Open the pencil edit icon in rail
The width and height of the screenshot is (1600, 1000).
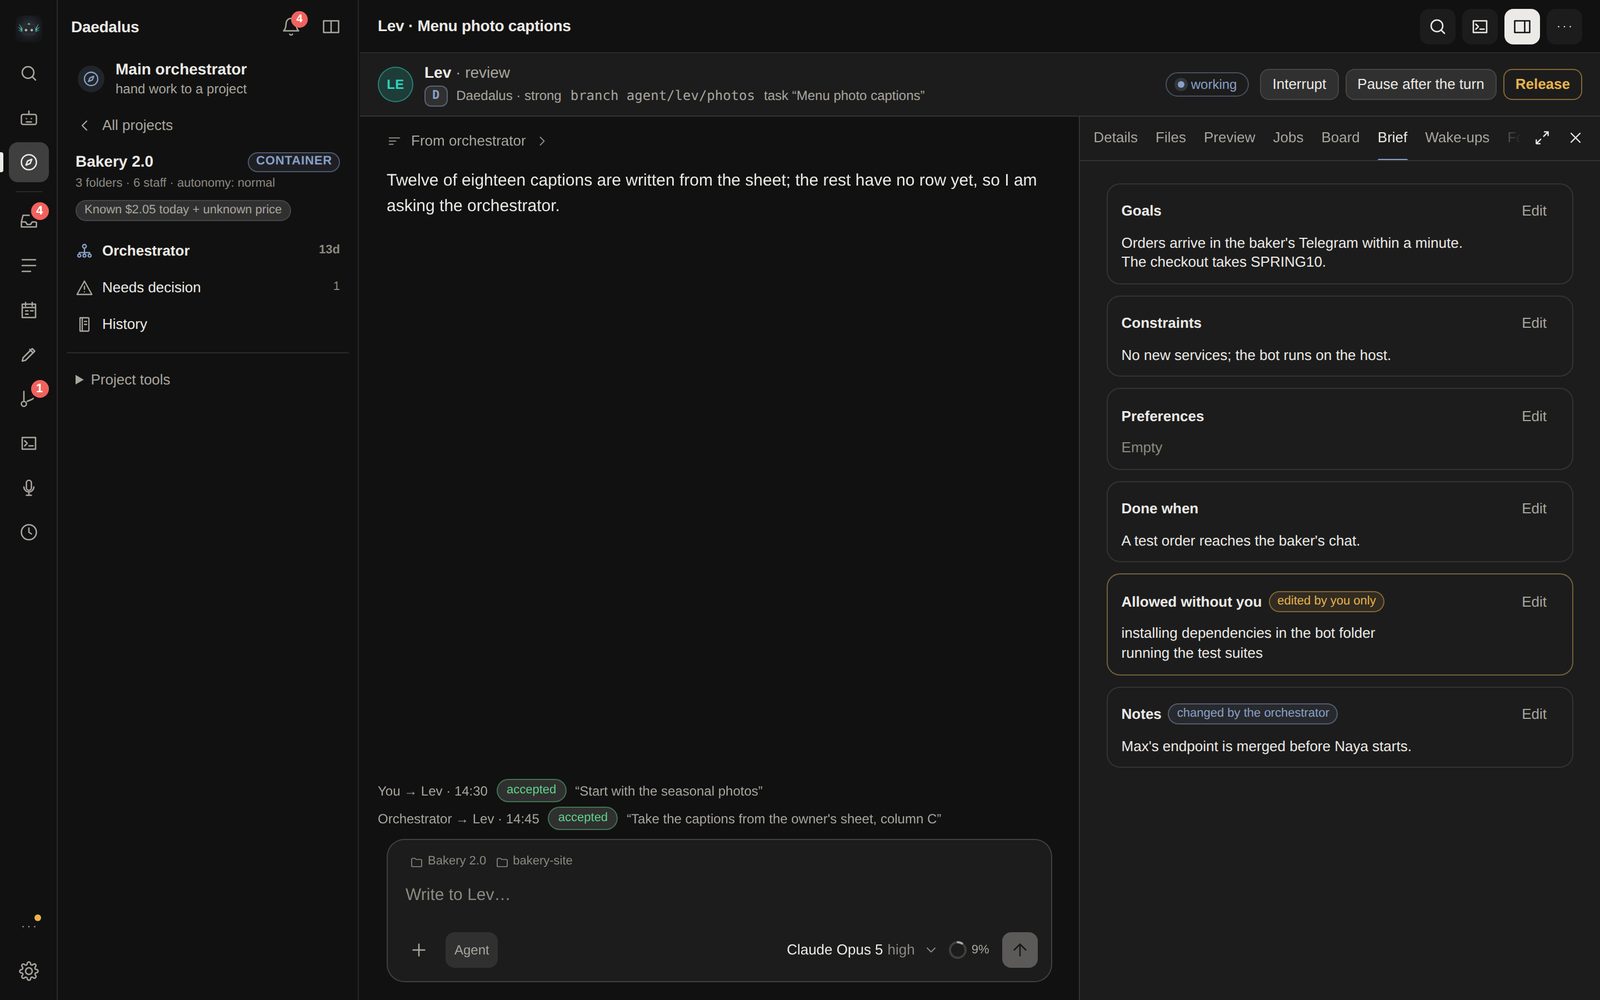tap(28, 355)
